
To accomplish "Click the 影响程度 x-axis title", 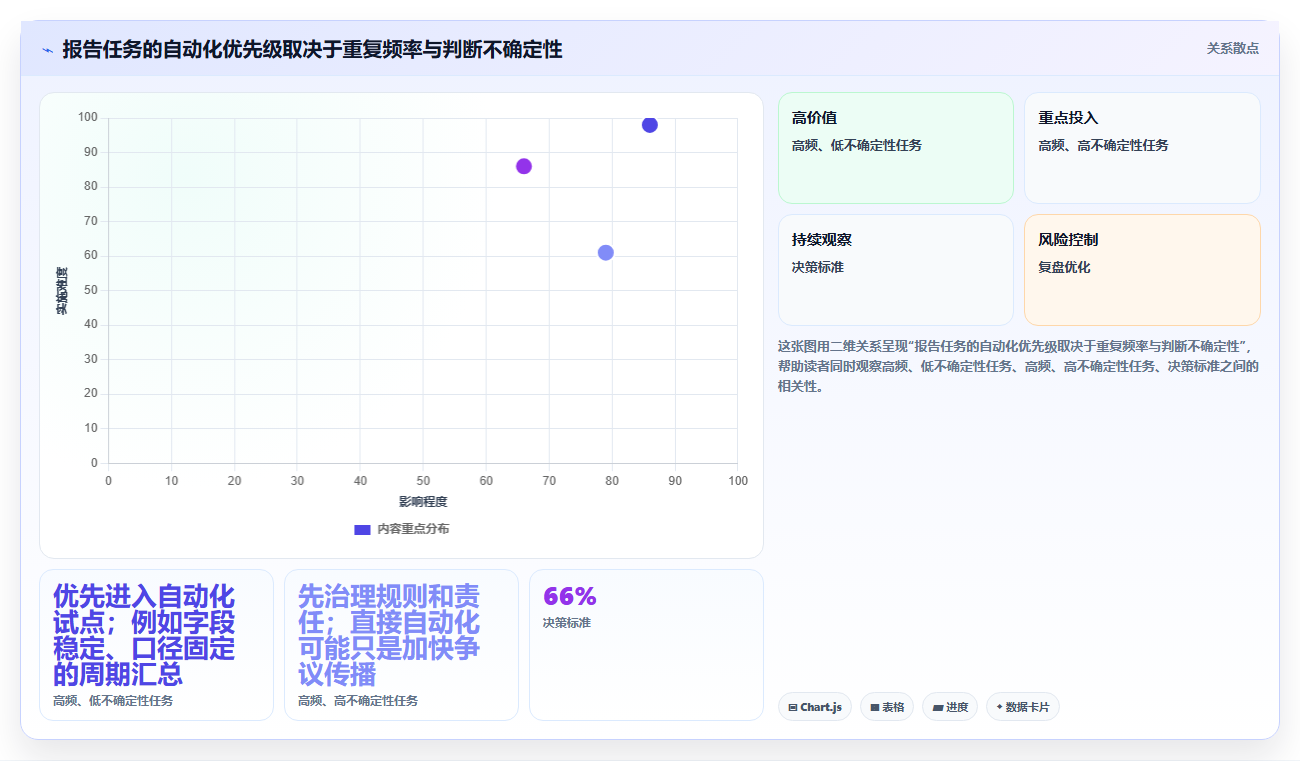I will pyautogui.click(x=423, y=501).
